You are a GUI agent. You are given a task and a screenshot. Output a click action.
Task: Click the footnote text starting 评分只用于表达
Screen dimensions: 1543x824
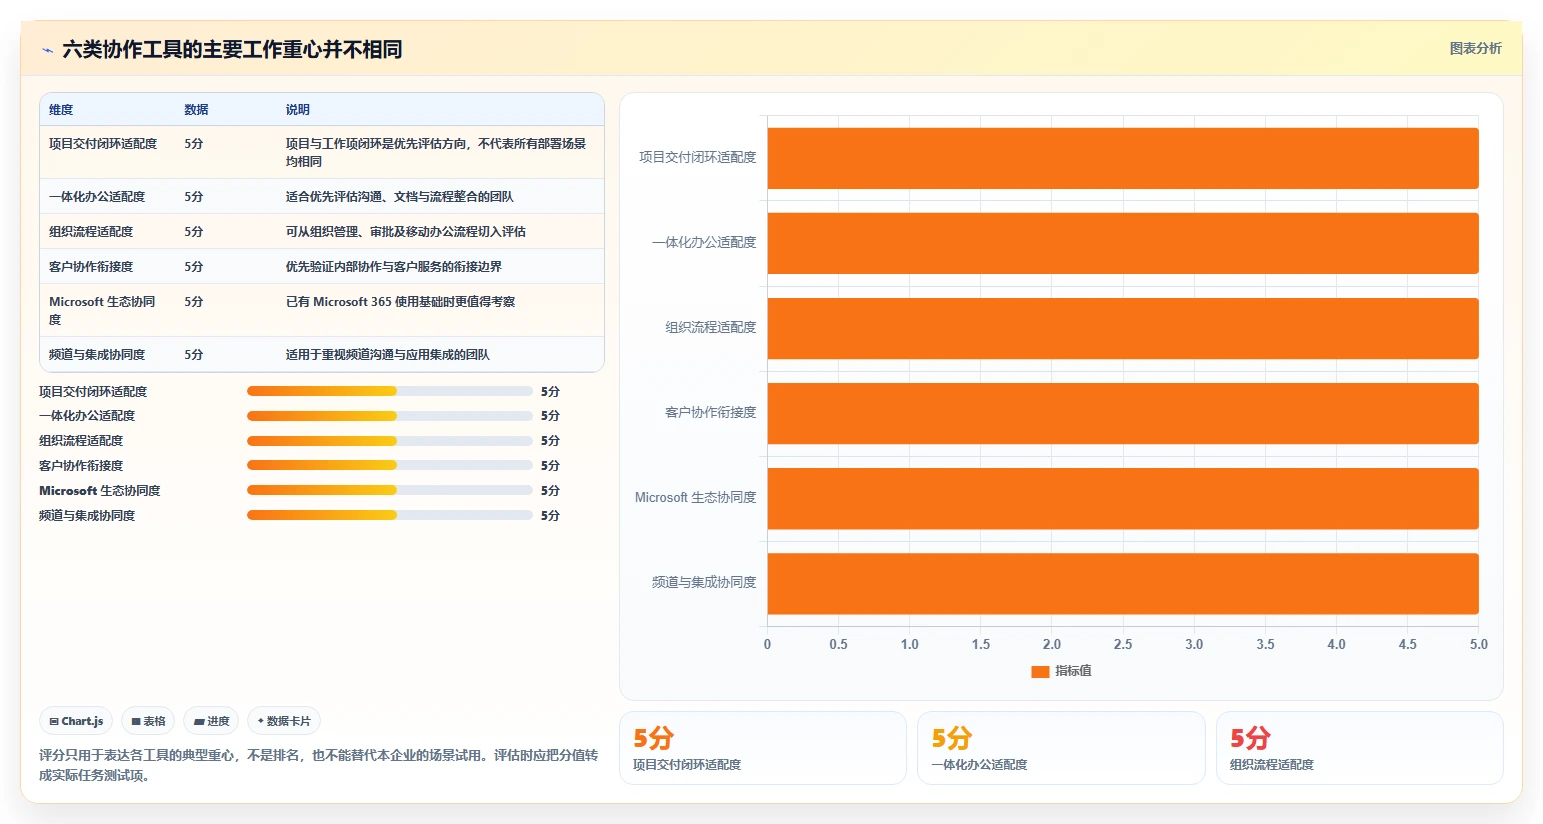(x=318, y=765)
